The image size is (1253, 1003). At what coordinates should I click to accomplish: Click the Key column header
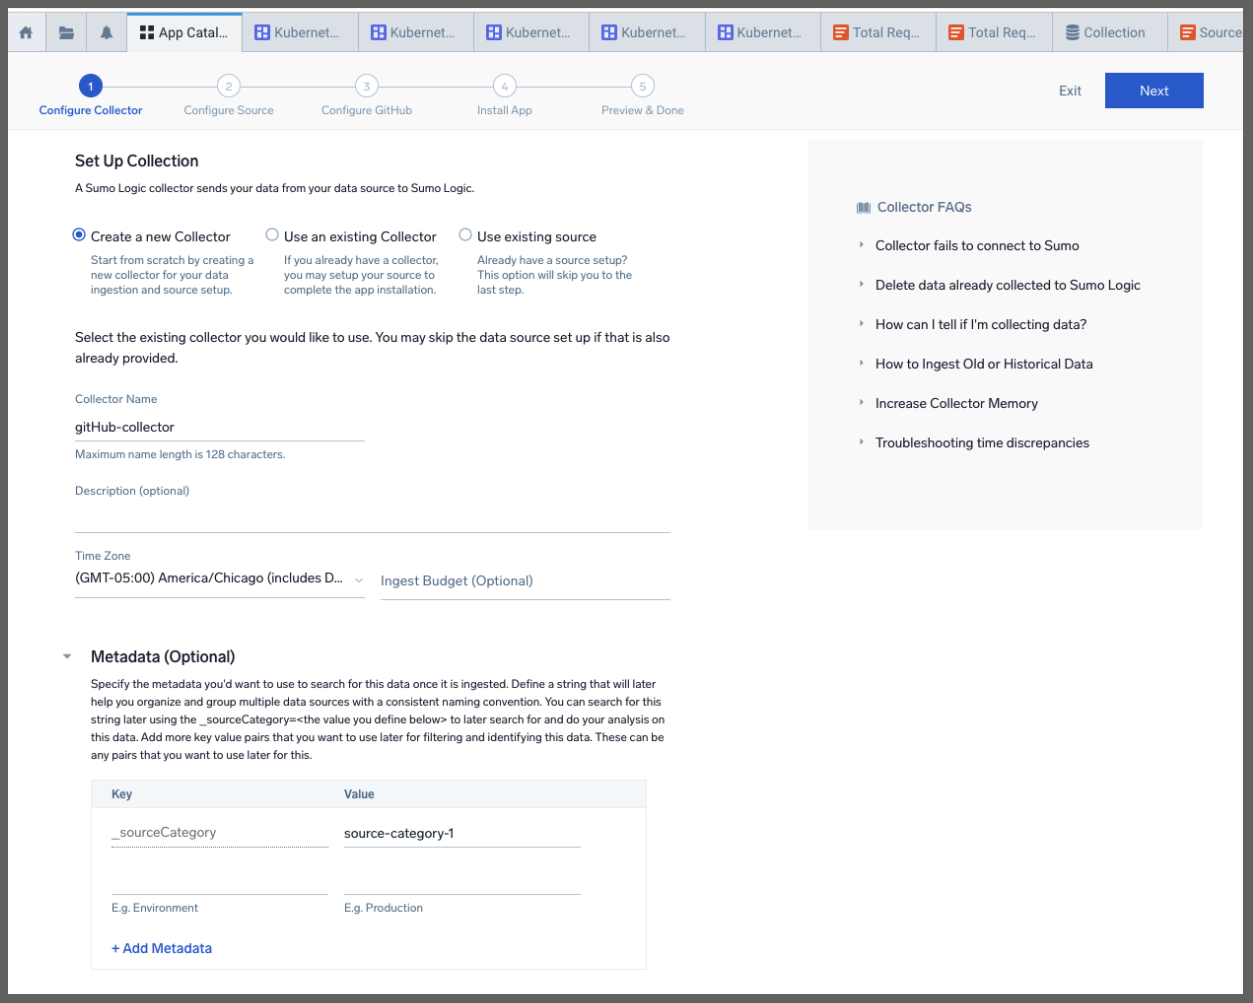pyautogui.click(x=122, y=794)
